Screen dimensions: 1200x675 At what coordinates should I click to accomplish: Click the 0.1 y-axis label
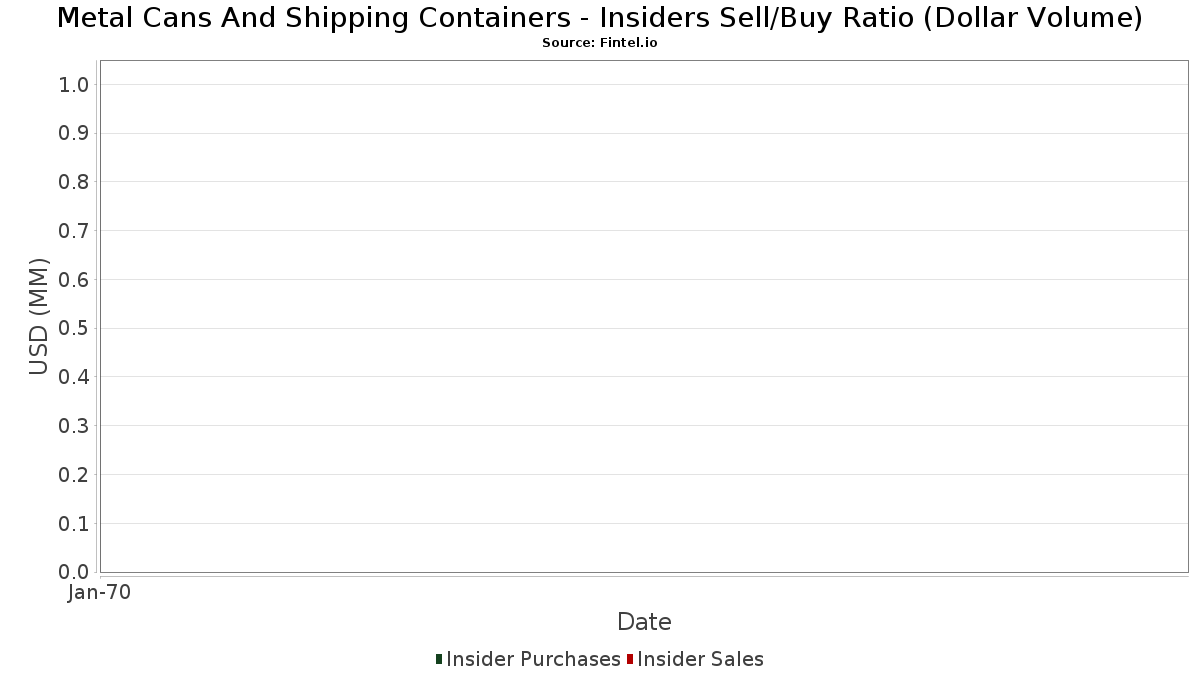[x=75, y=524]
